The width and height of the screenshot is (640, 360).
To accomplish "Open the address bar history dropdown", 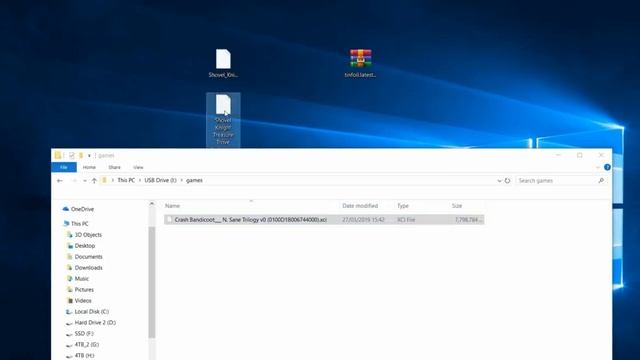I will tap(499, 180).
